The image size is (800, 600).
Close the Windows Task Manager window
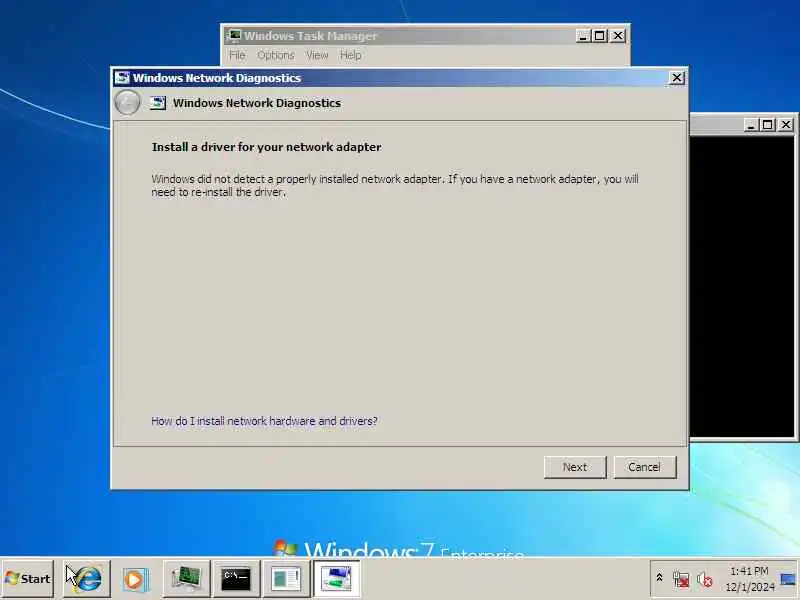(617, 36)
